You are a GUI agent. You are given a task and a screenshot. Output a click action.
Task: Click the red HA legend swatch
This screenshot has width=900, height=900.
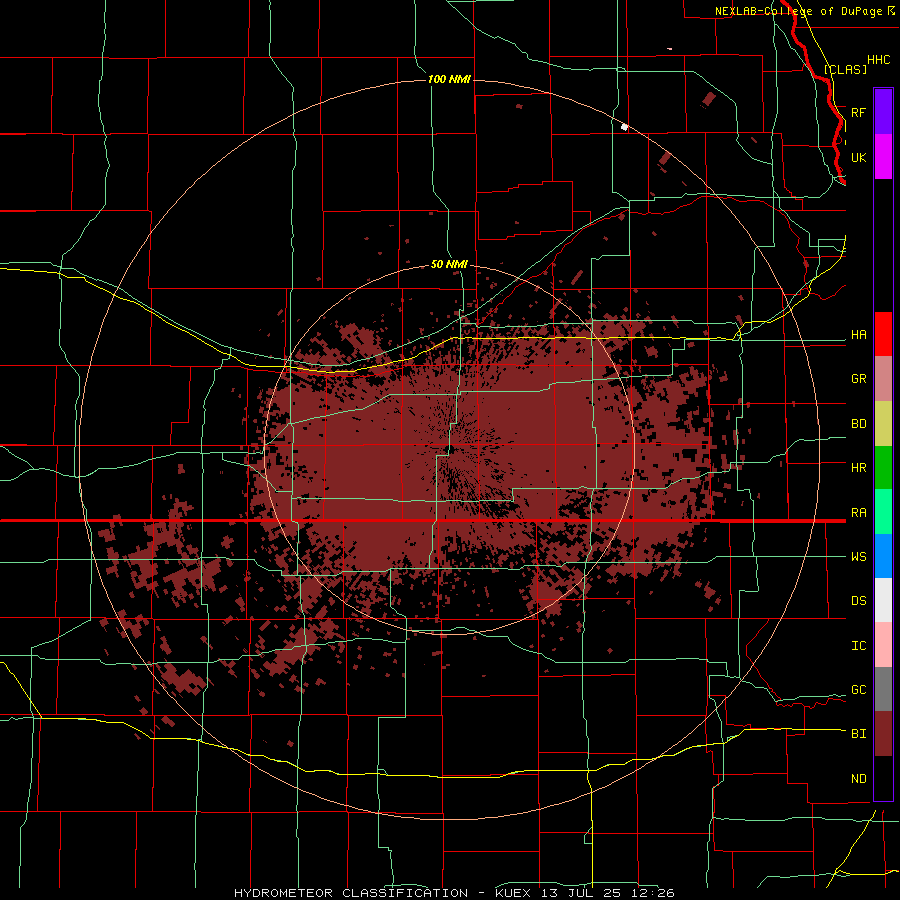coord(883,334)
